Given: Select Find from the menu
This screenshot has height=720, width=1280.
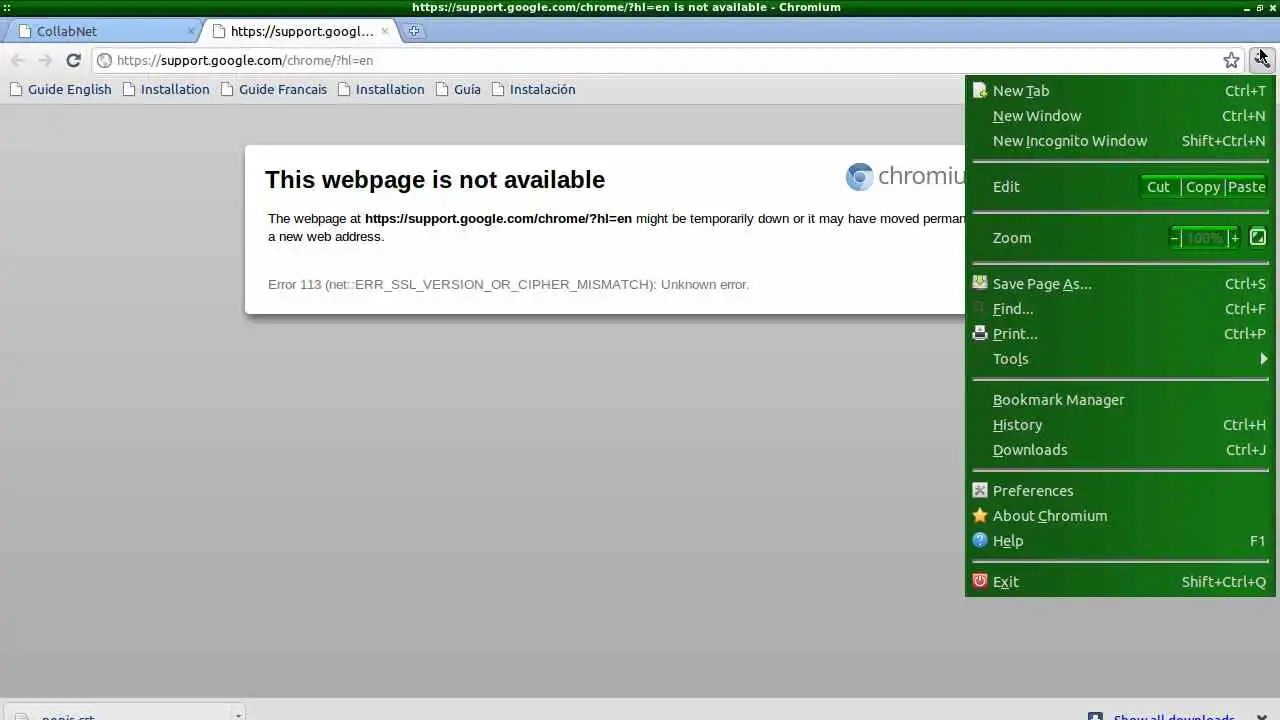Looking at the screenshot, I should 1120,309.
